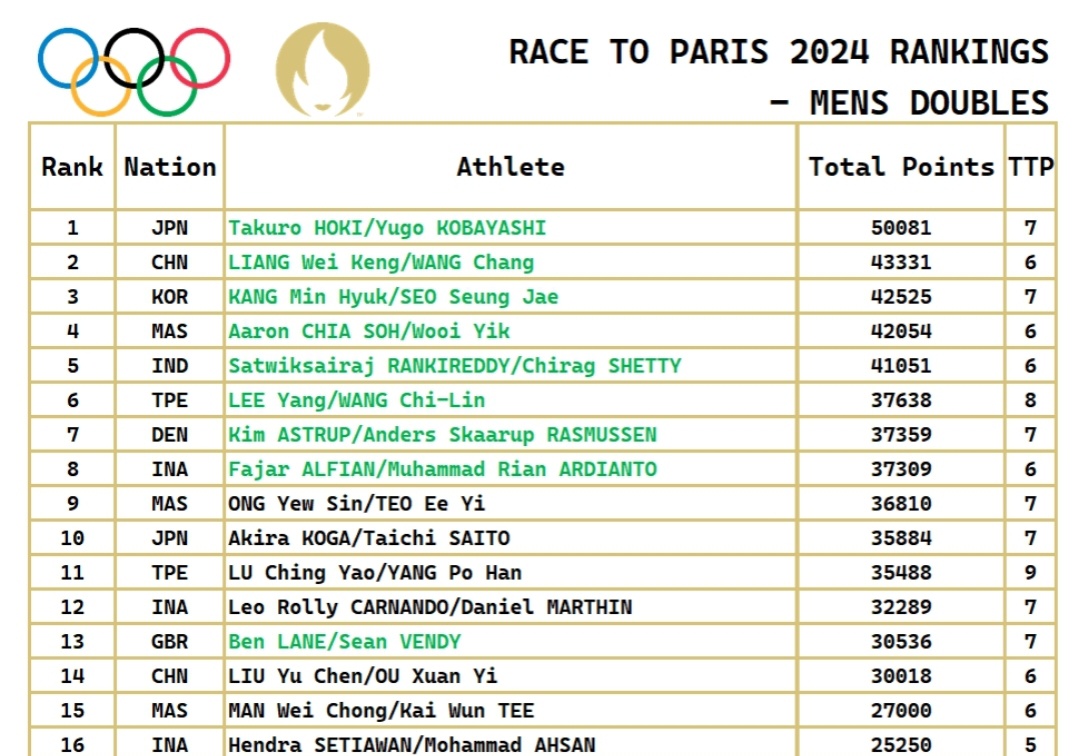Click the Athlete column header

(x=511, y=167)
